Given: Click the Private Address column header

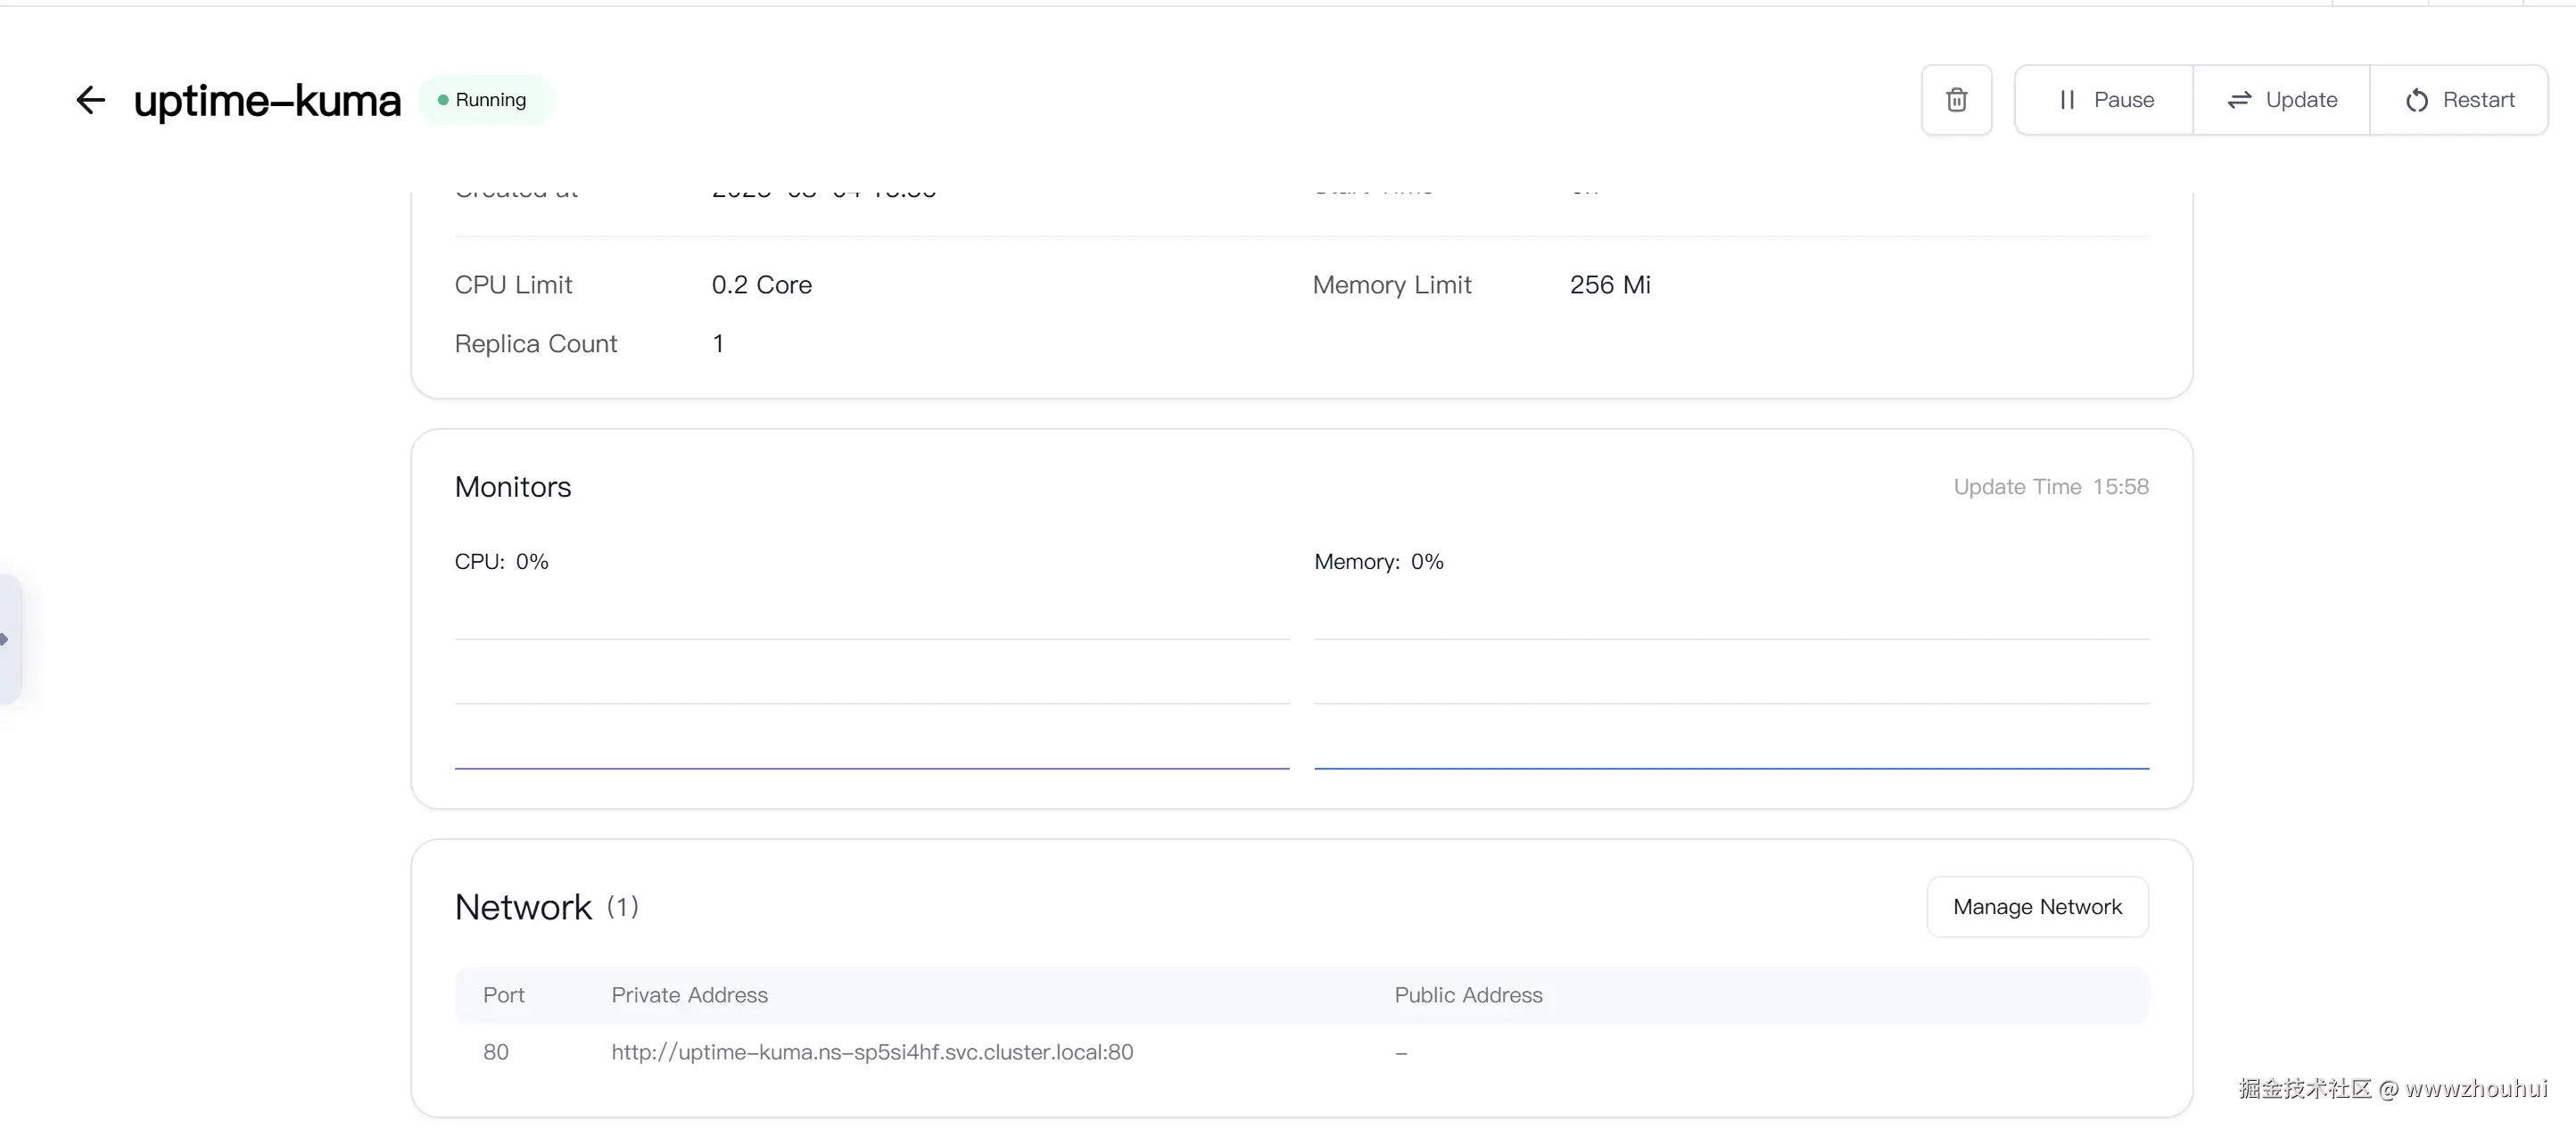Looking at the screenshot, I should 689,995.
